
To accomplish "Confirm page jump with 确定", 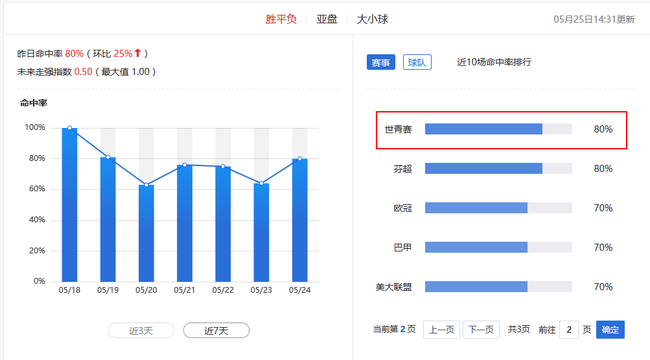I will tap(610, 330).
